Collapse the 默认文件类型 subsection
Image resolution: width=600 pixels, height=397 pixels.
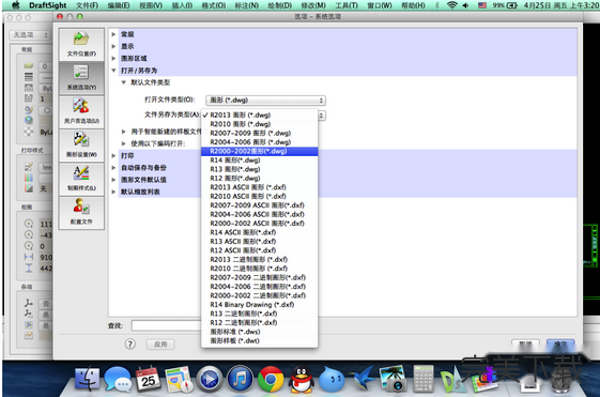pos(124,82)
